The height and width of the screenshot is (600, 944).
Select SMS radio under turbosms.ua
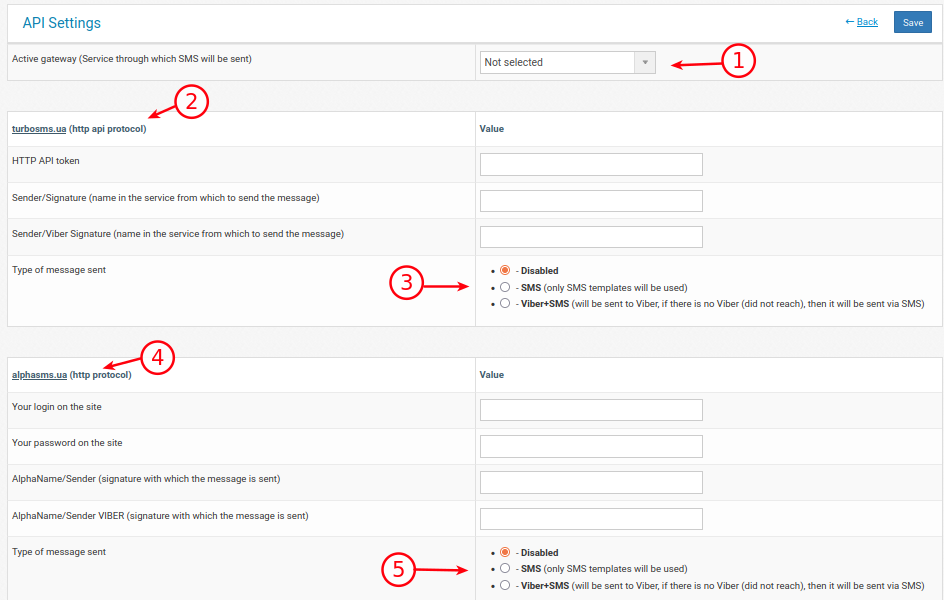(505, 287)
